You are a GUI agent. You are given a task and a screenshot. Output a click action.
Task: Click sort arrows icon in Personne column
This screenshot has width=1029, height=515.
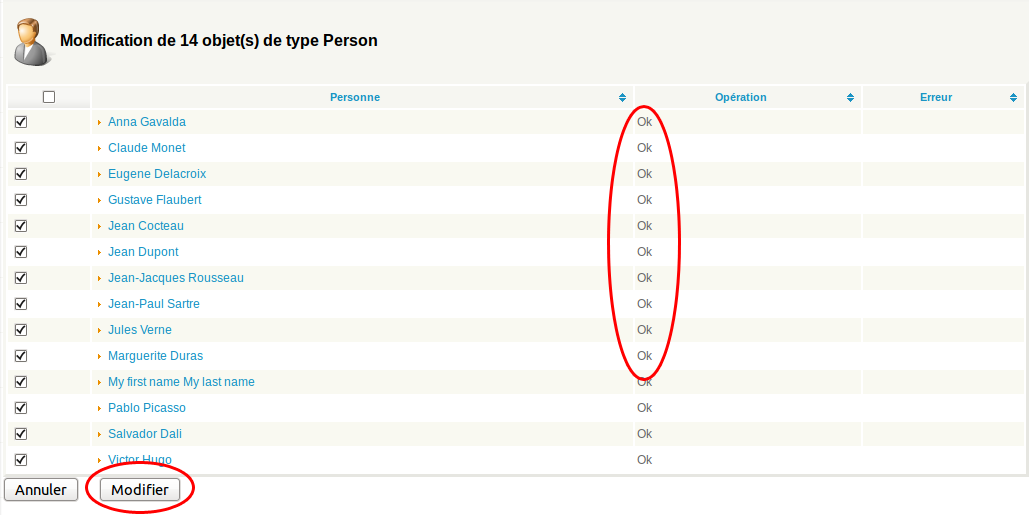[x=623, y=98]
